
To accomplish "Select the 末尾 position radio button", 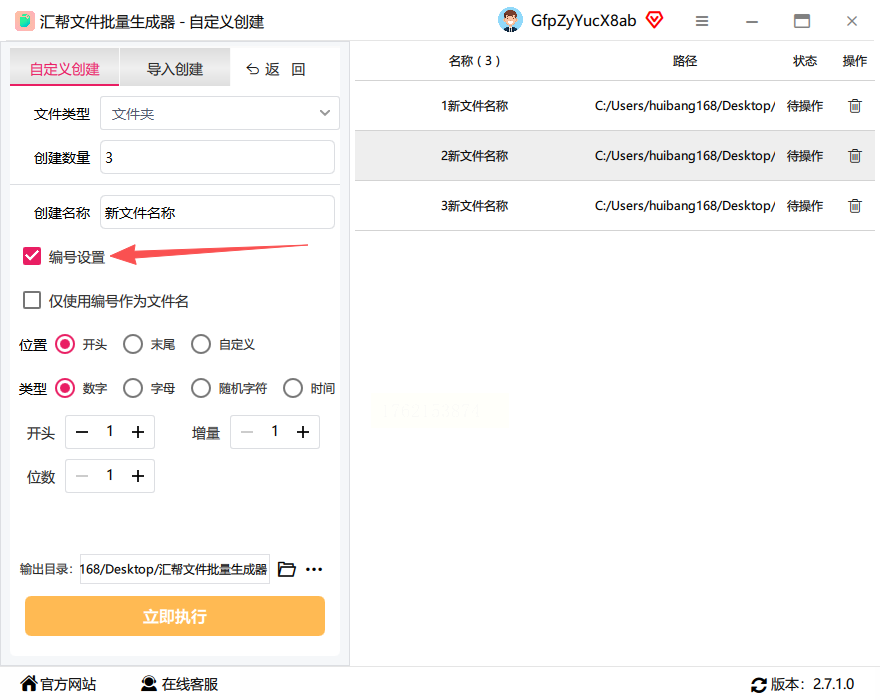I will click(133, 344).
